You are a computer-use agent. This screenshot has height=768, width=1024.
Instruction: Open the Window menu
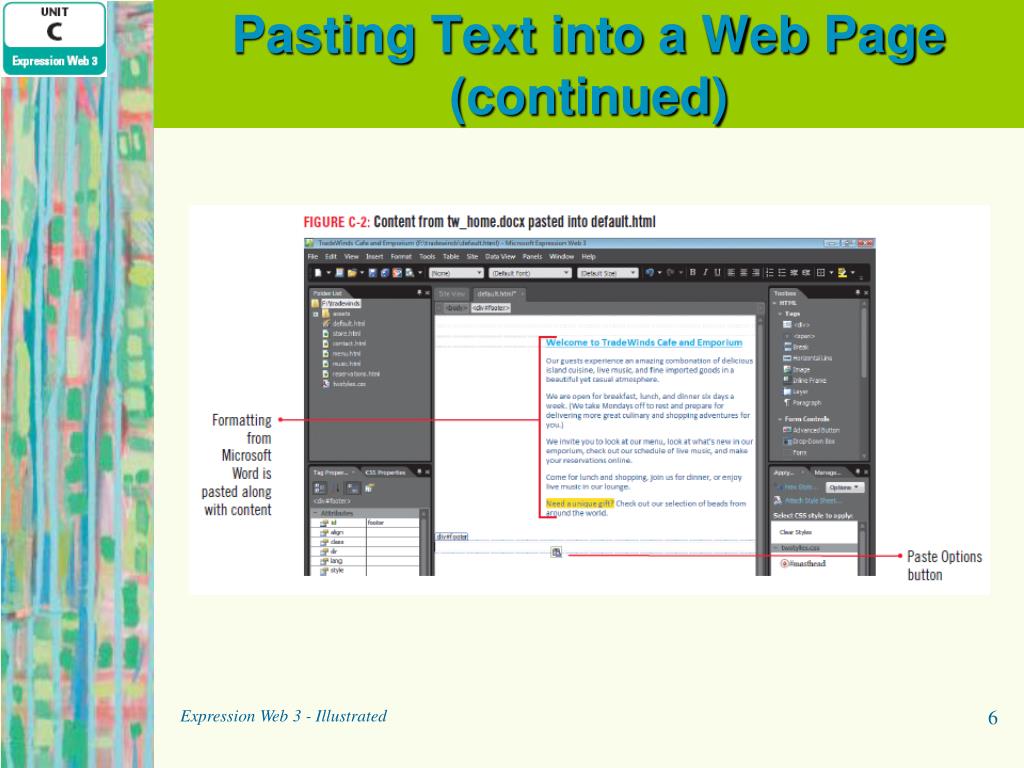[x=562, y=257]
